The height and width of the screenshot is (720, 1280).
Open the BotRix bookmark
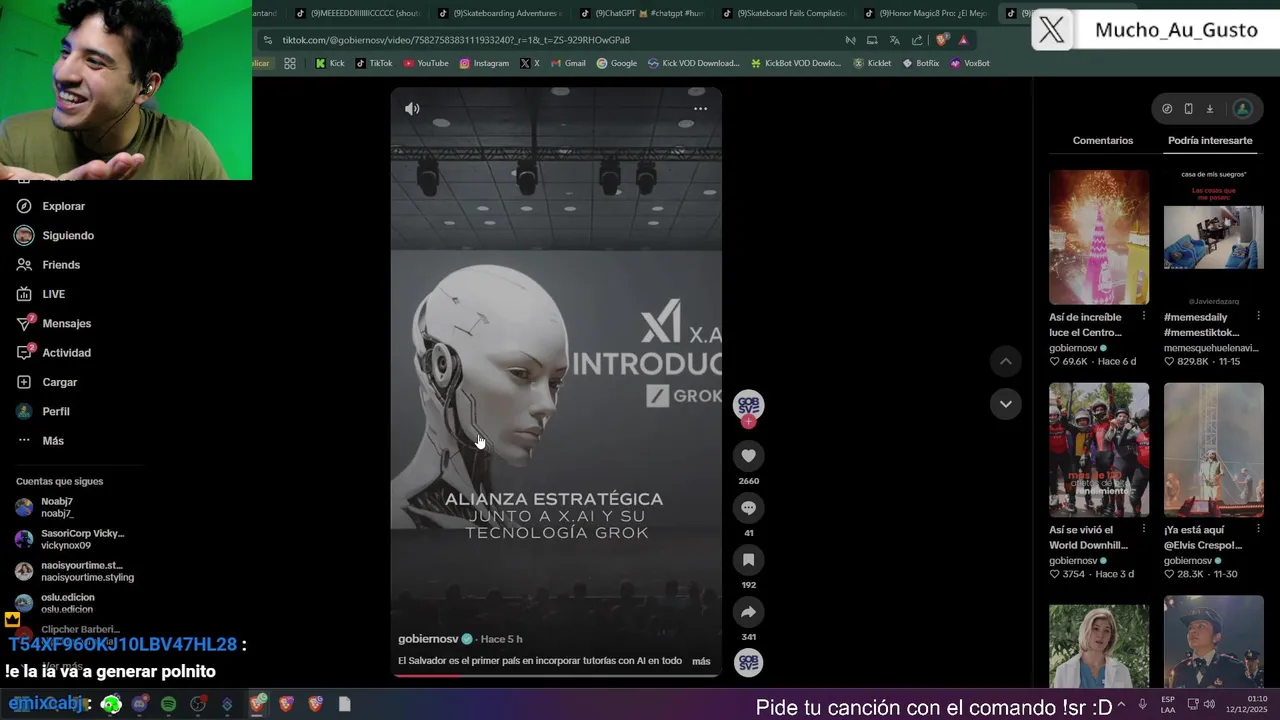click(921, 63)
